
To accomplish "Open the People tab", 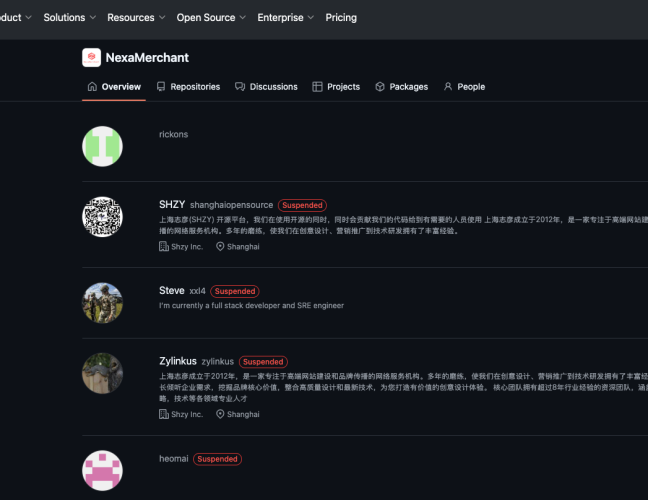I will point(464,87).
